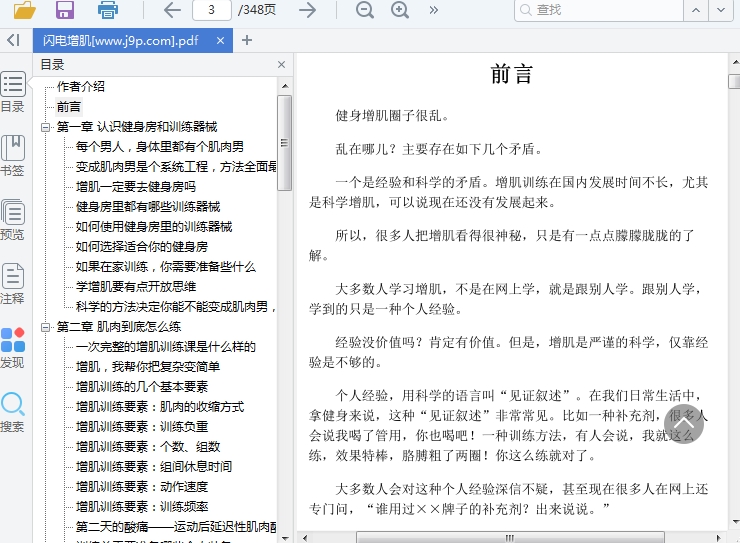Viewport: 740px width, 543px height.
Task: Find next match with the down chevron
Action: point(721,10)
